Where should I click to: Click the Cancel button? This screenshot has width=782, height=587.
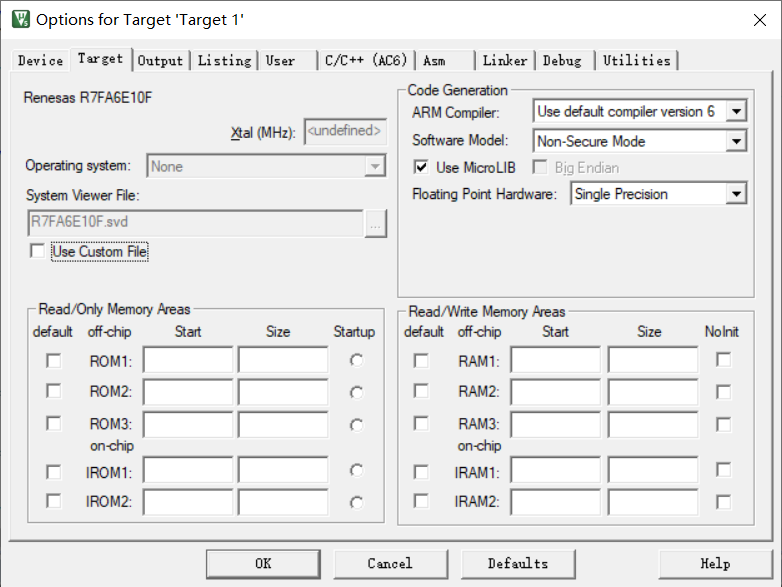coord(391,564)
